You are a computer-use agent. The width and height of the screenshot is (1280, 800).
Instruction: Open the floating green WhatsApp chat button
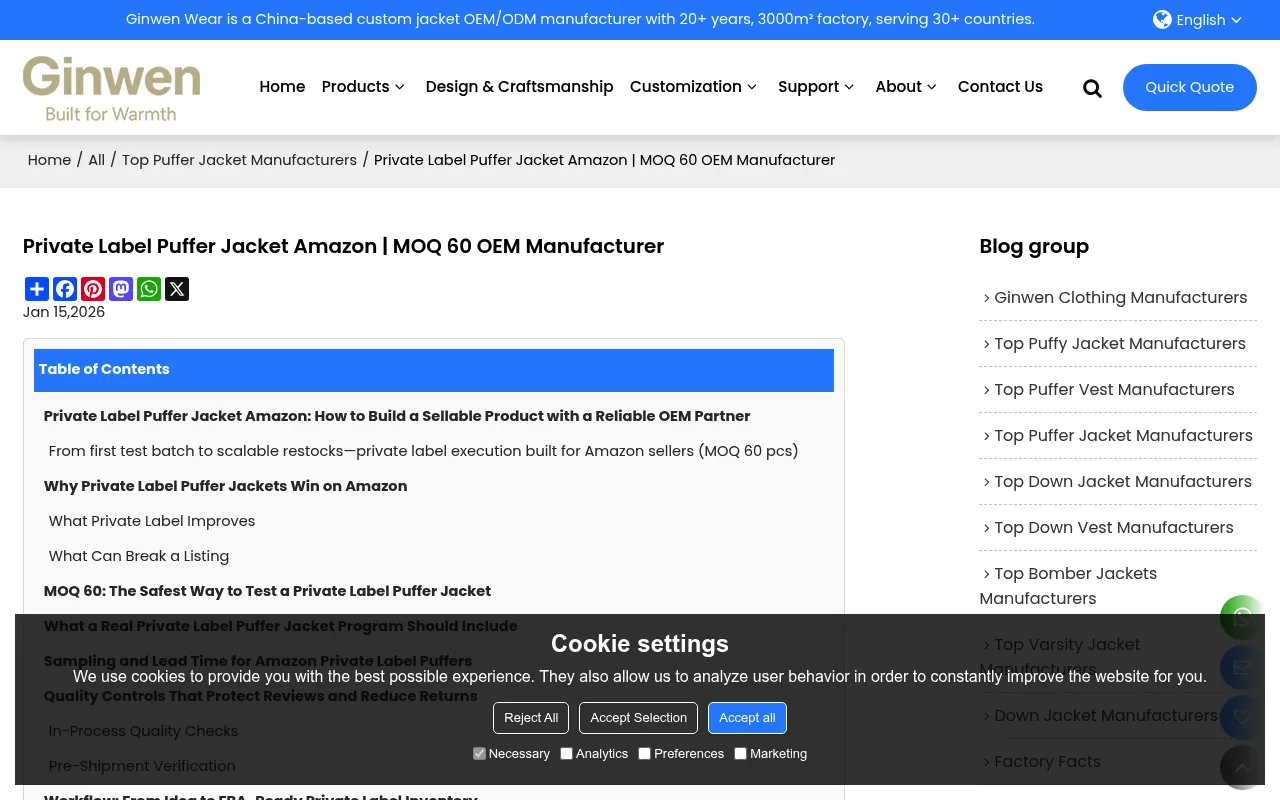1242,617
